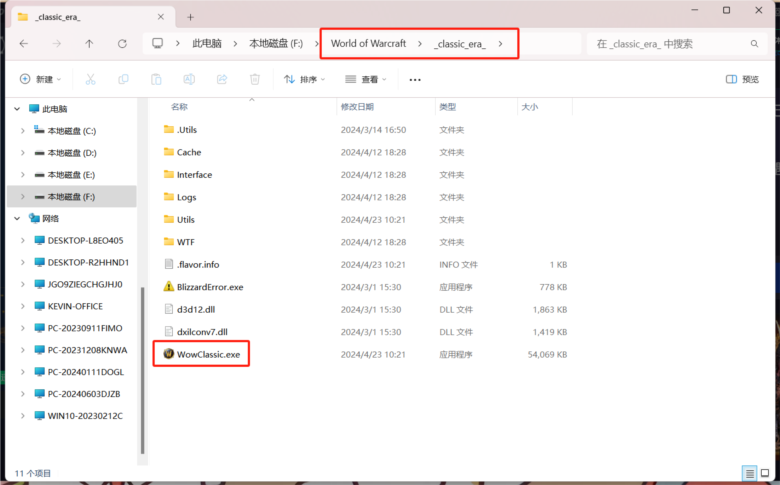Select the Interface folder name
Viewport: 780px width, 485px height.
(x=194, y=175)
